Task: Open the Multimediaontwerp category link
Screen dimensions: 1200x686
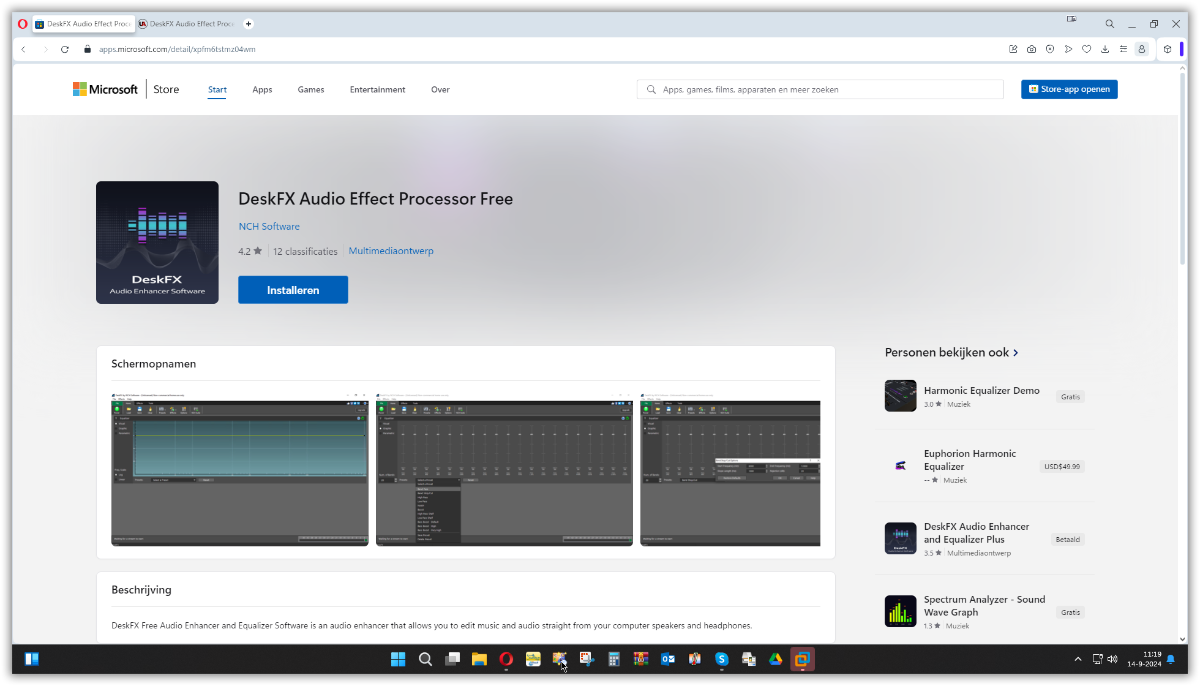Action: (x=391, y=251)
